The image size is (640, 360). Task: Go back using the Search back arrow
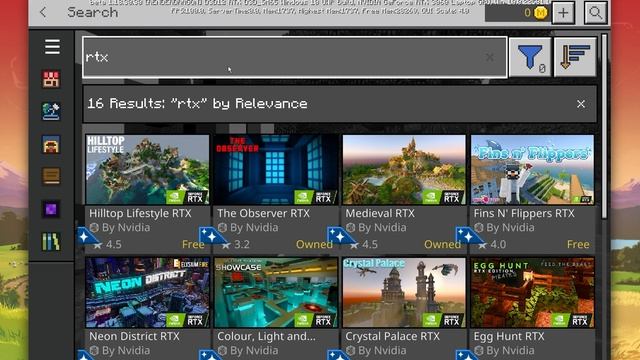(x=43, y=12)
